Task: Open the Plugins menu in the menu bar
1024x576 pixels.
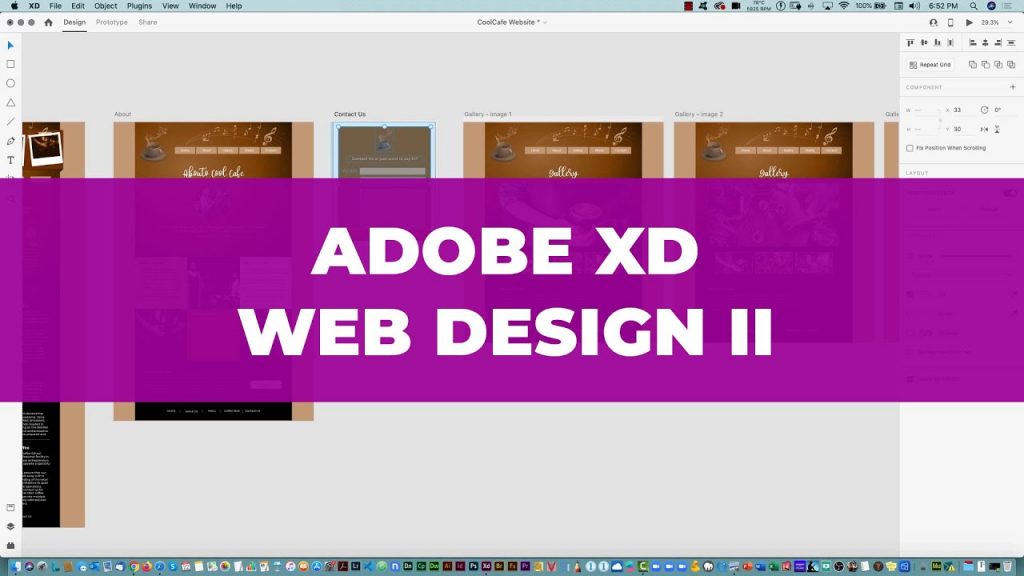Action: (138, 5)
